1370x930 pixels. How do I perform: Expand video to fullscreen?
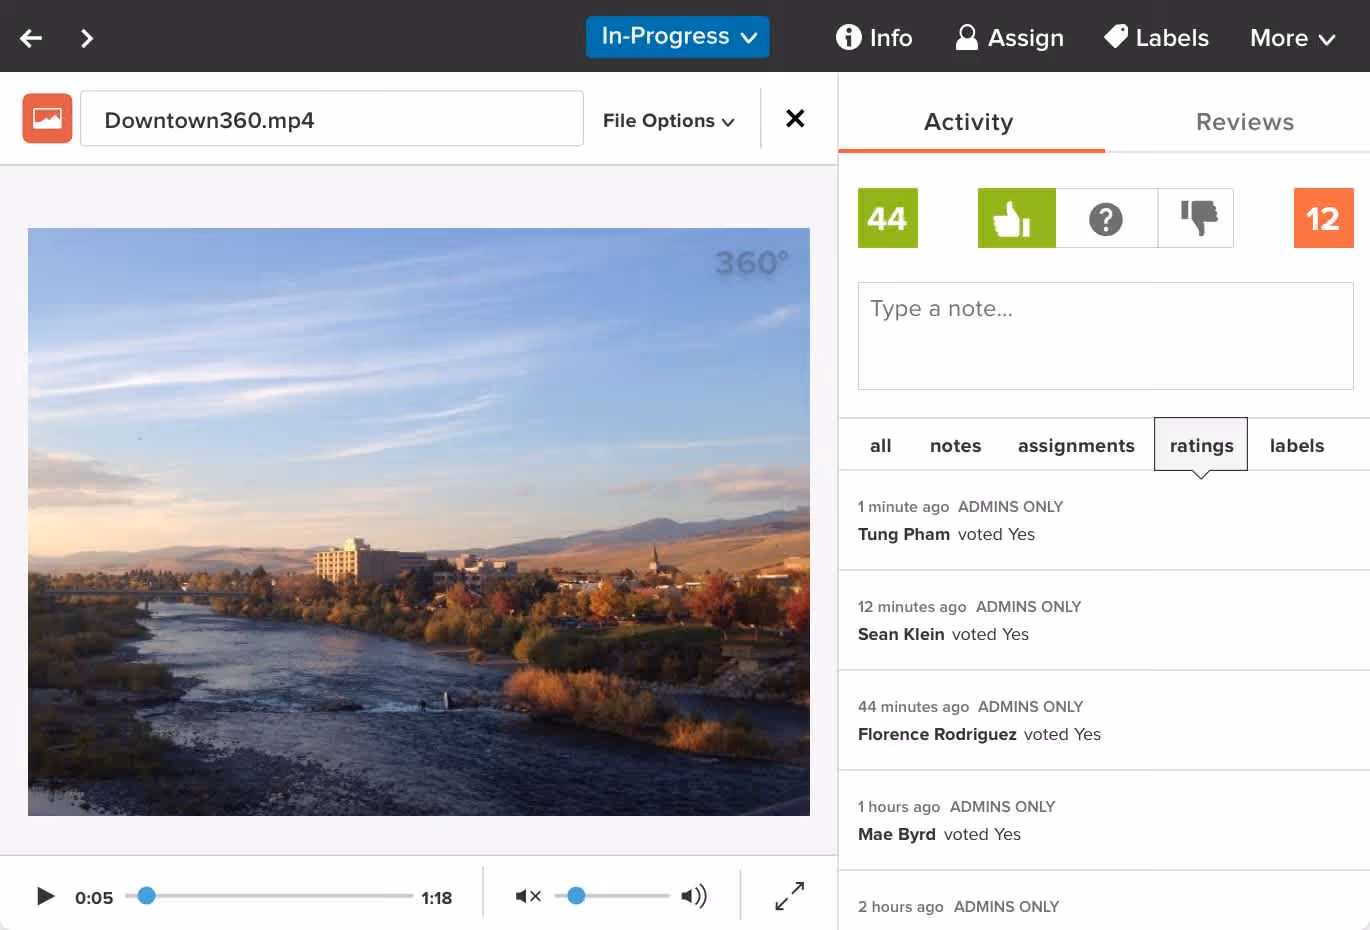coord(790,896)
